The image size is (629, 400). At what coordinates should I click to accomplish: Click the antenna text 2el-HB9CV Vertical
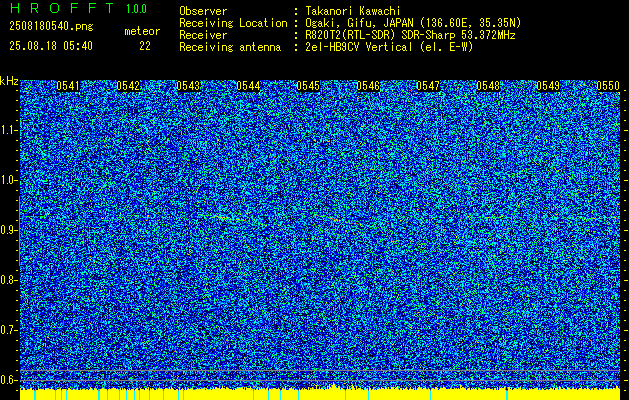point(358,47)
